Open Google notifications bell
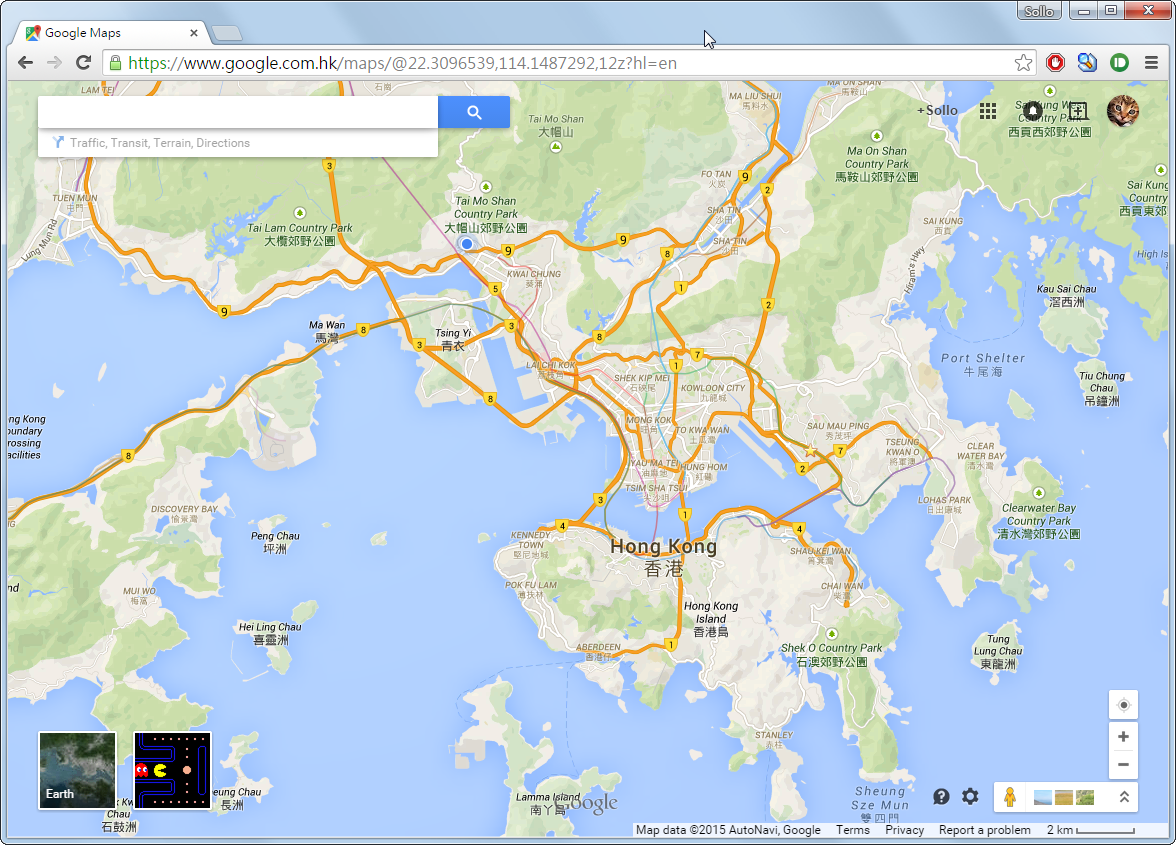The width and height of the screenshot is (1176, 845). point(1032,111)
